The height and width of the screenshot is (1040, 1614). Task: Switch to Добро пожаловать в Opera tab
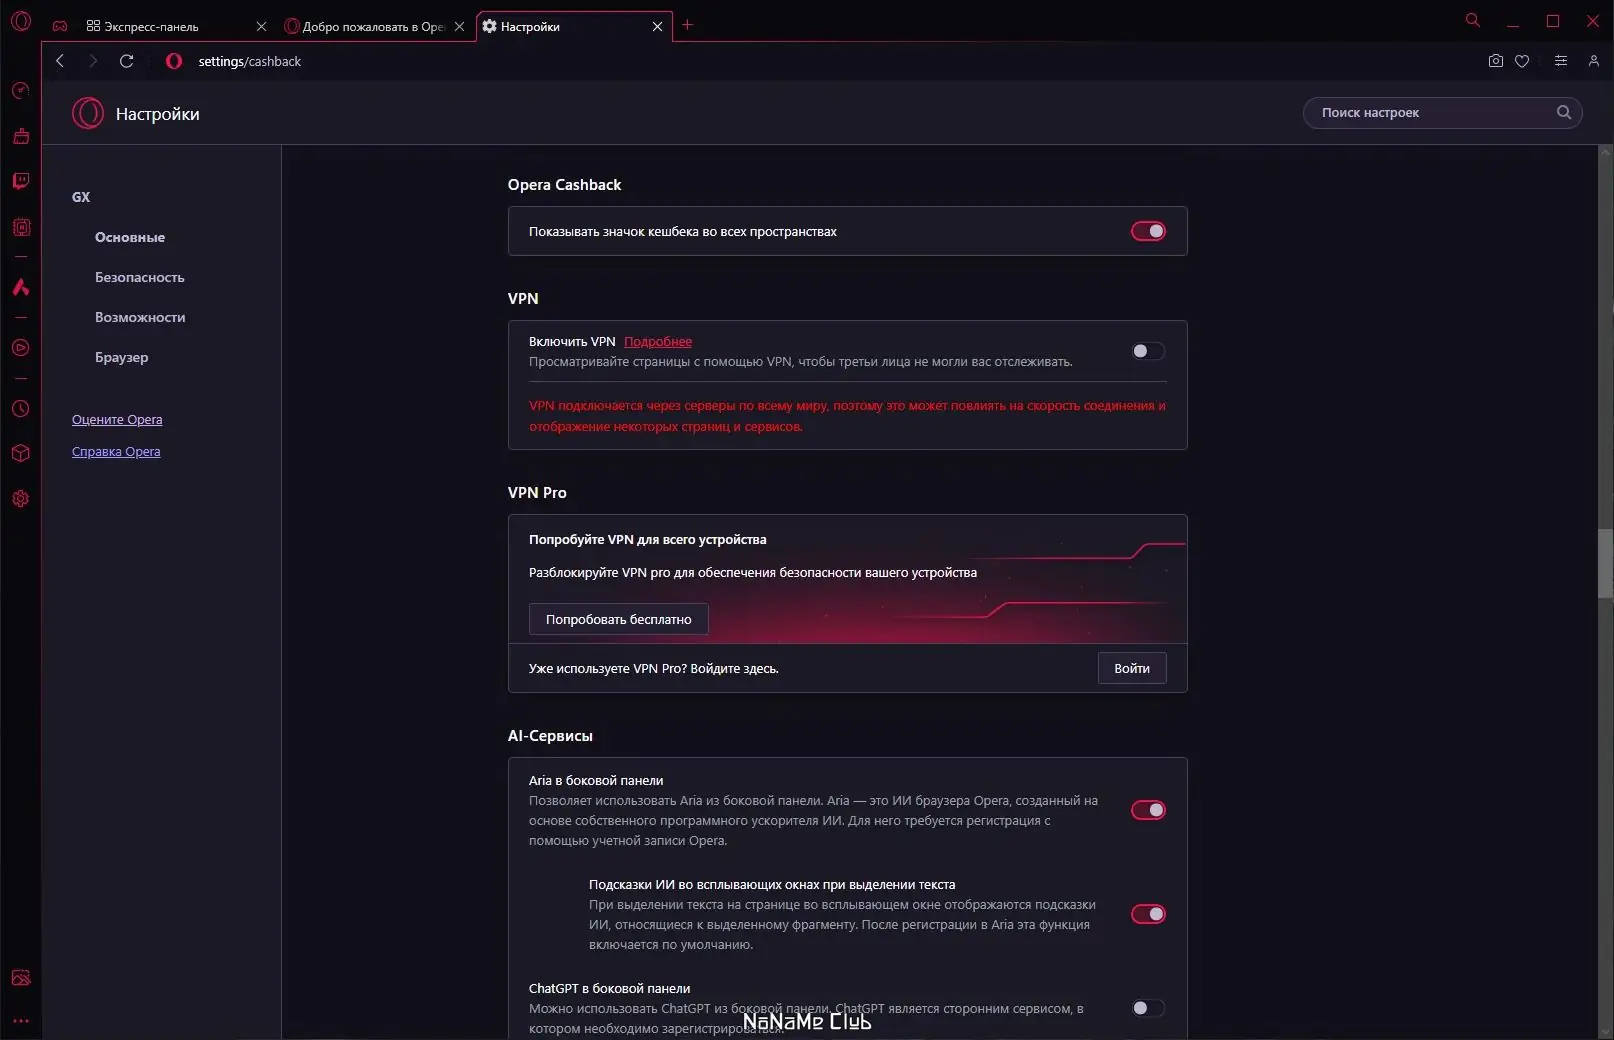(365, 27)
